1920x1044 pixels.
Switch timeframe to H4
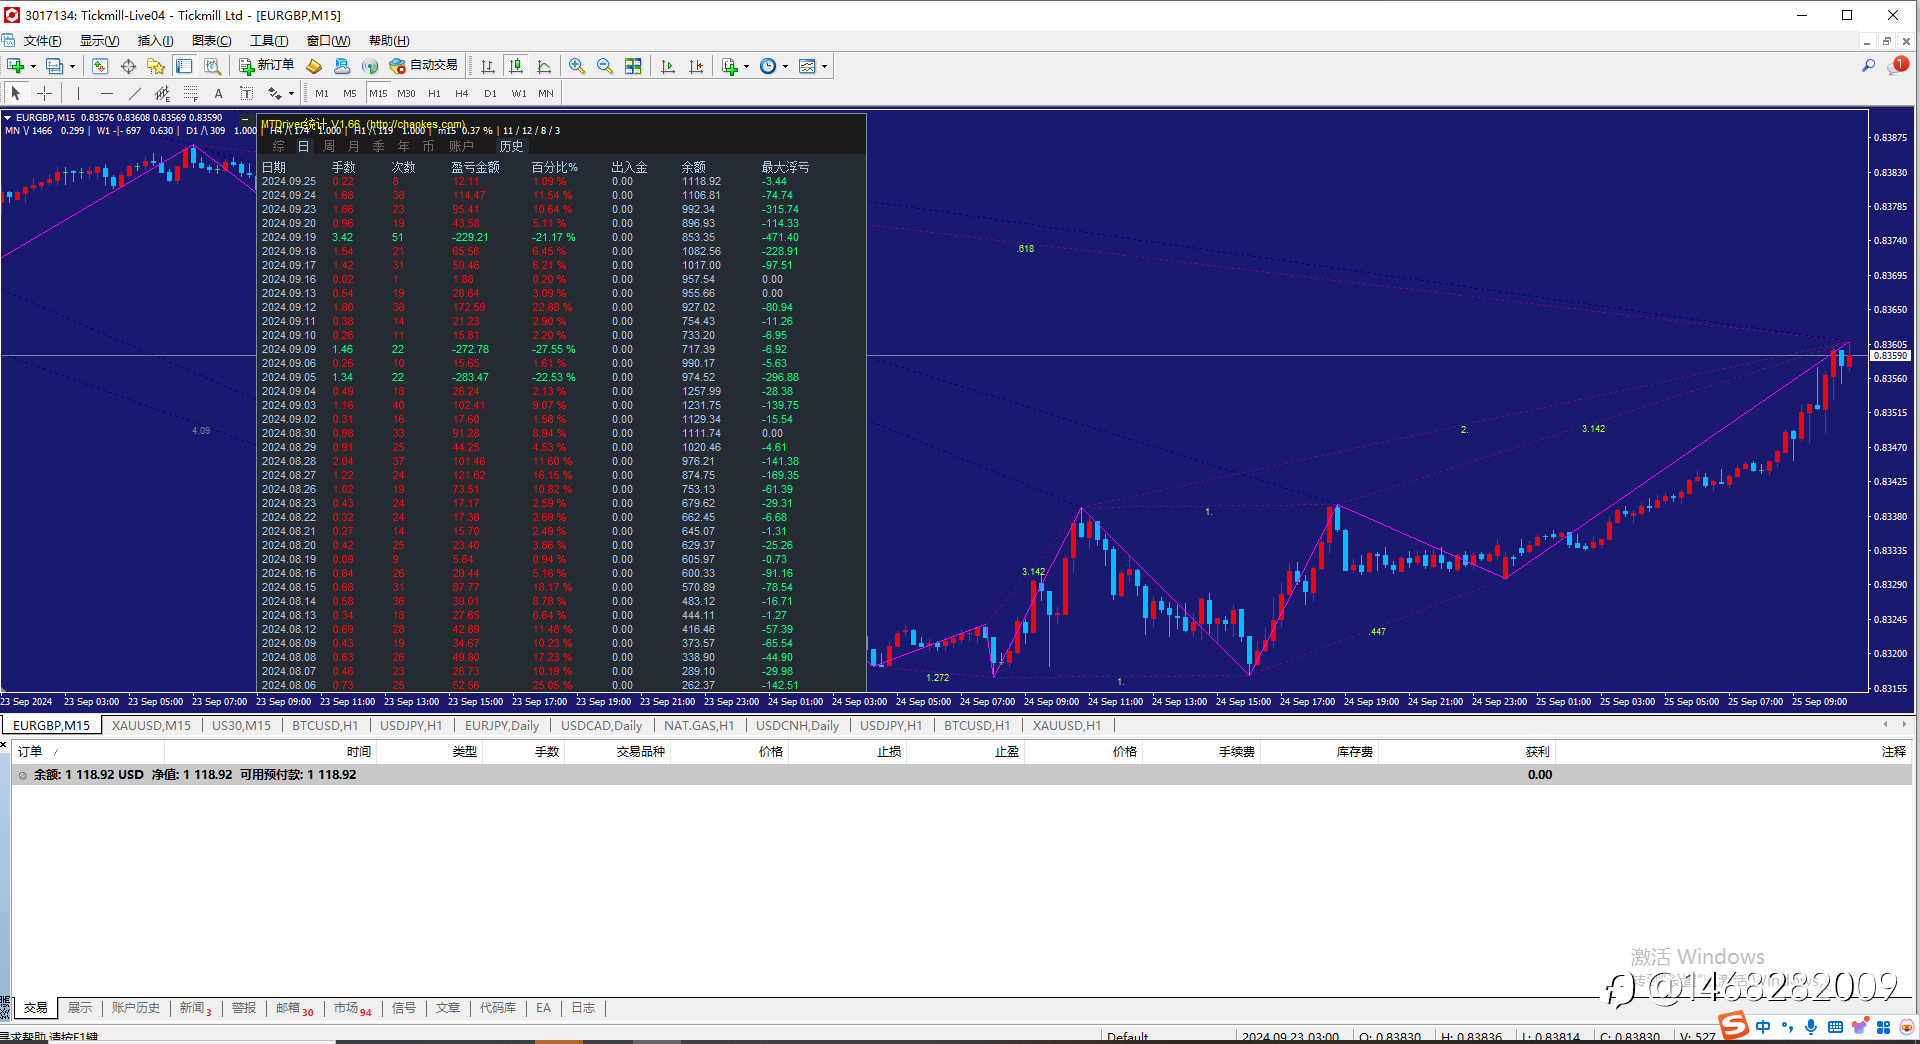pyautogui.click(x=462, y=93)
